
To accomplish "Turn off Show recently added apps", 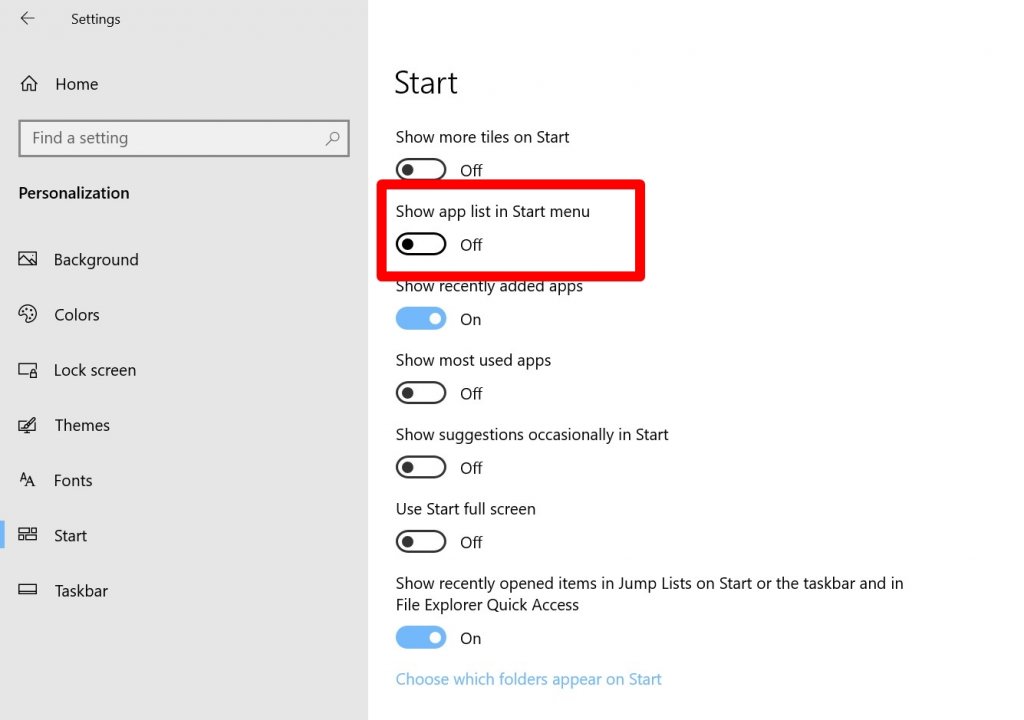I will pyautogui.click(x=420, y=318).
